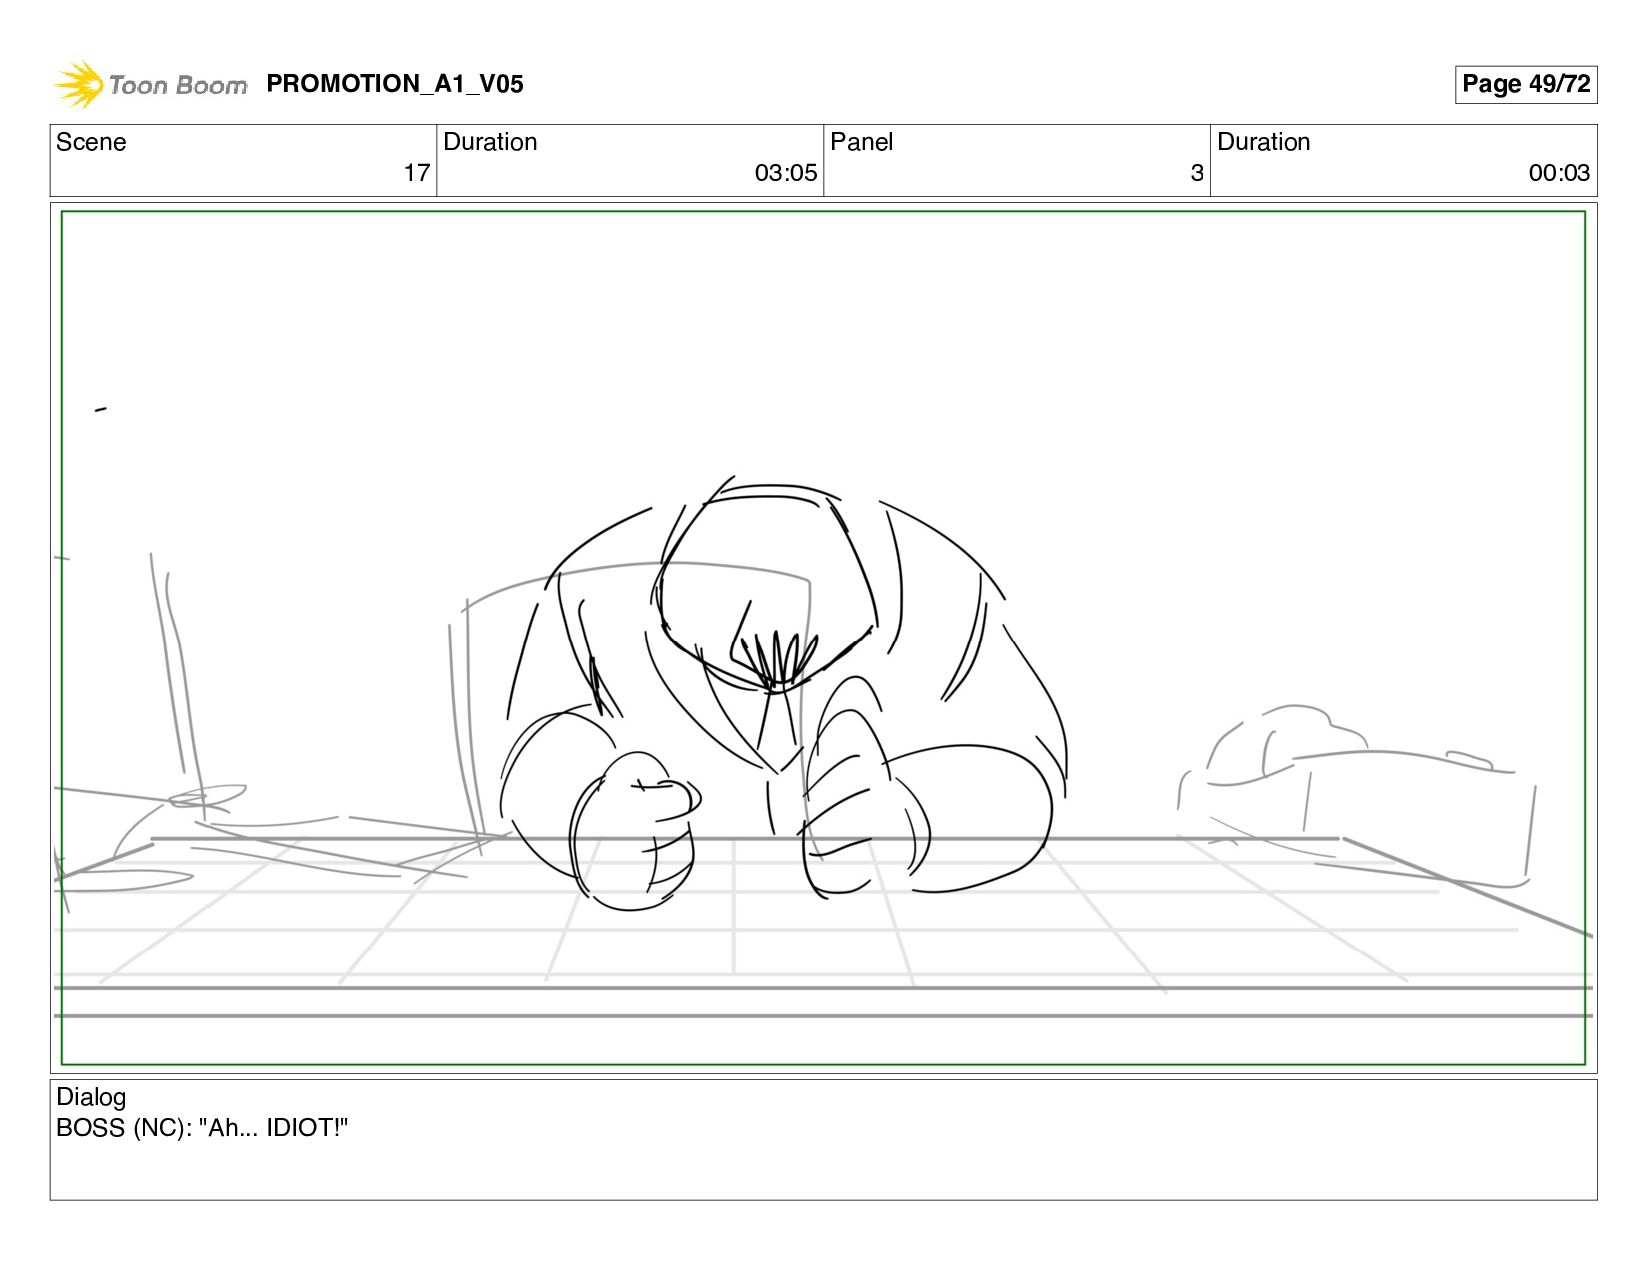Click the 'Scene' header label

pyautogui.click(x=91, y=142)
